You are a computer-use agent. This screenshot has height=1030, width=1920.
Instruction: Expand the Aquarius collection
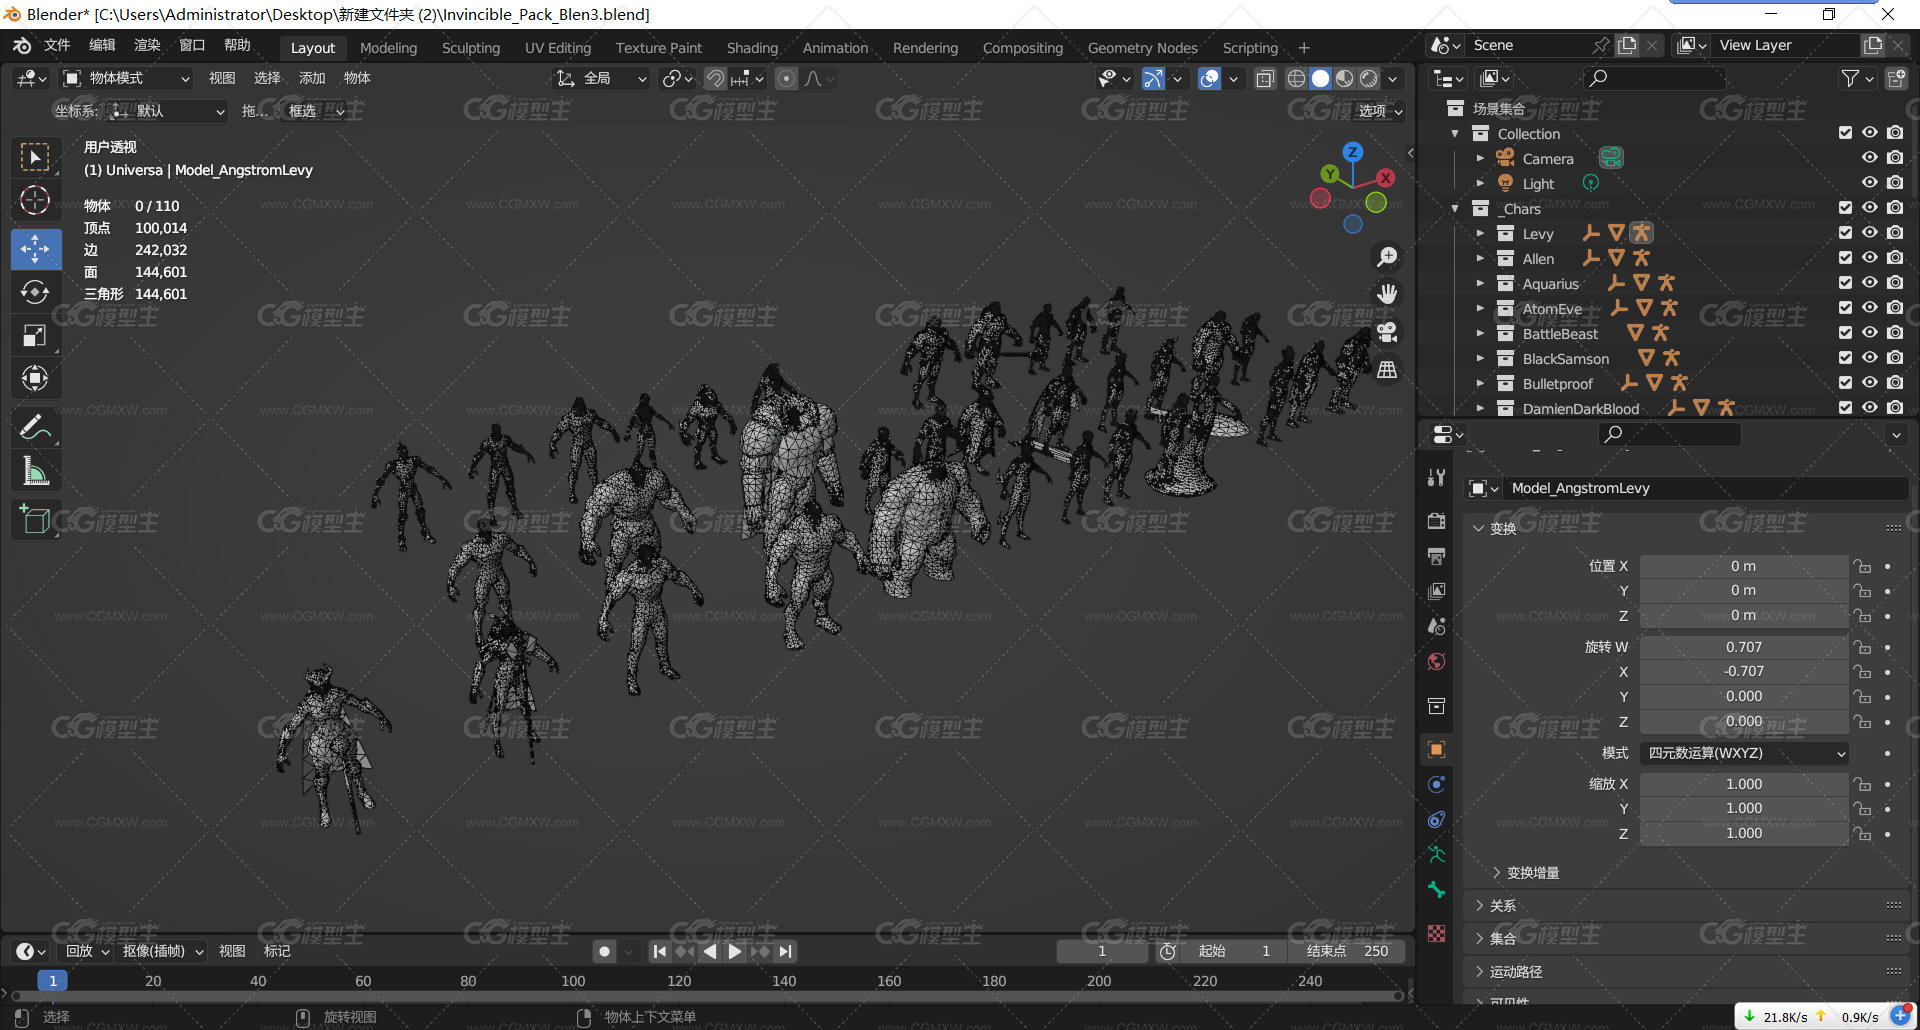tap(1481, 283)
